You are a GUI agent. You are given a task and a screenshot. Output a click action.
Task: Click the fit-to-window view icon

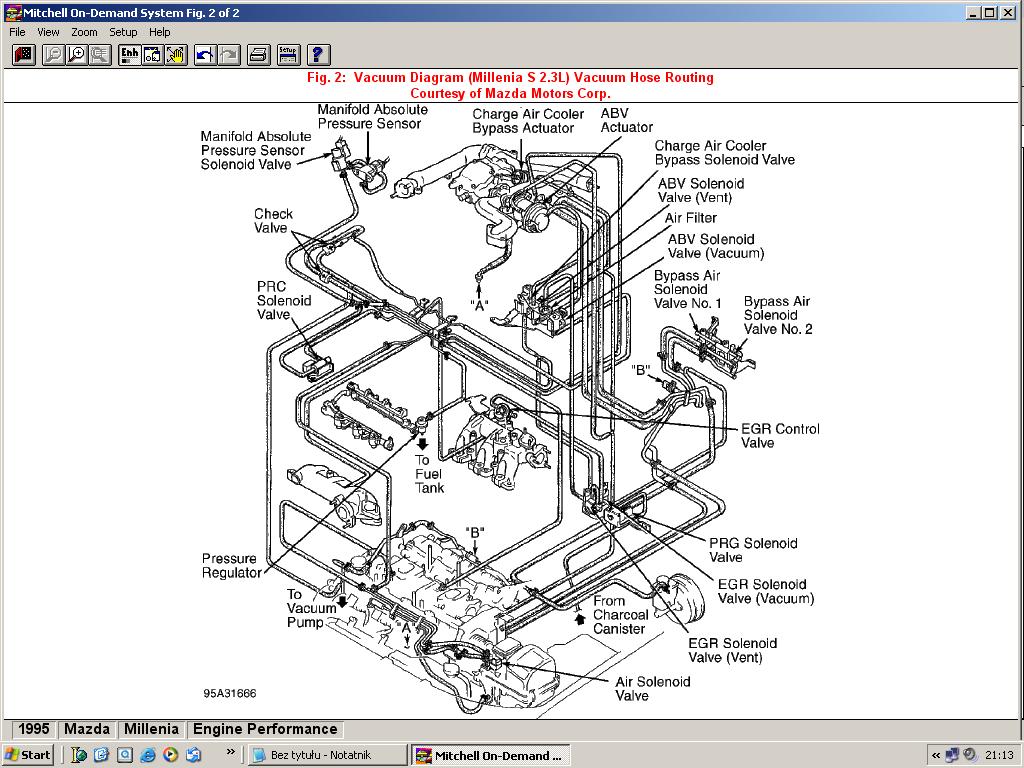pos(152,55)
